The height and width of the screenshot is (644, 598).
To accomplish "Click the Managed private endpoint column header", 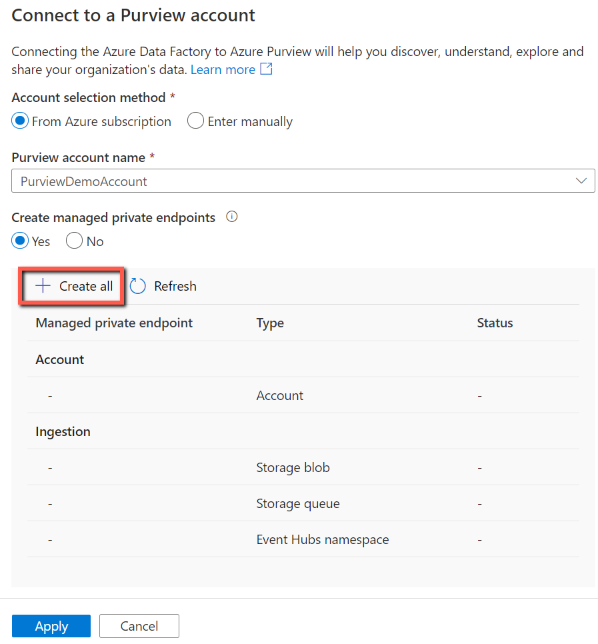I will point(114,323).
